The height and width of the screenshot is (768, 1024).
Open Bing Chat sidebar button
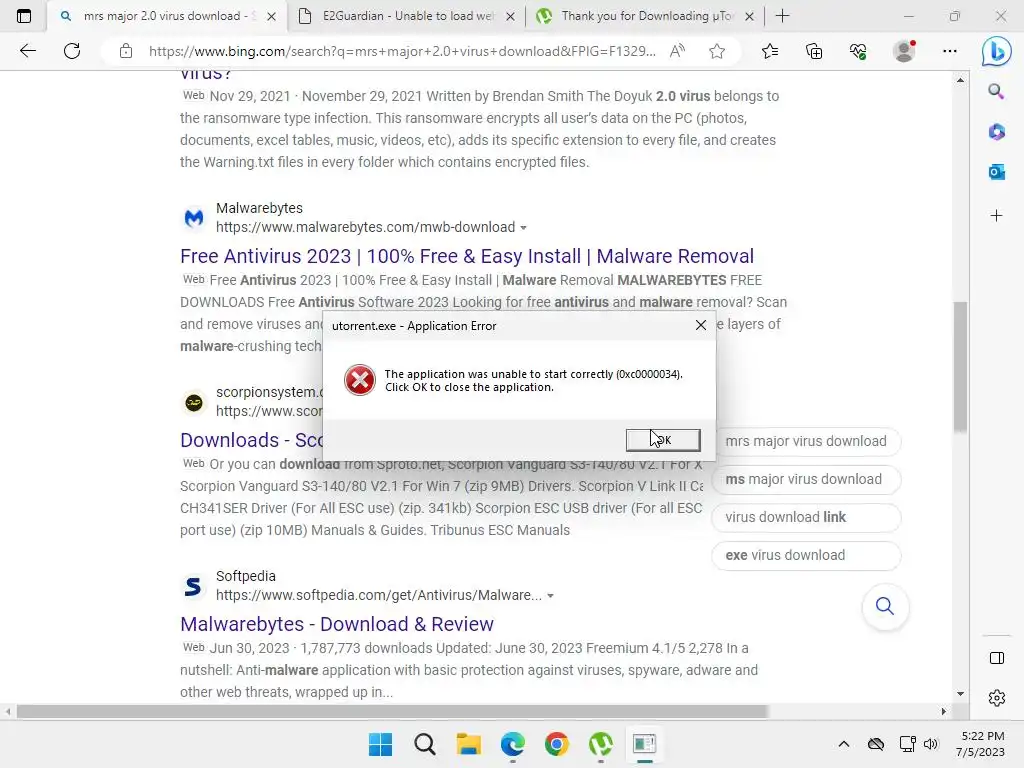click(x=997, y=52)
